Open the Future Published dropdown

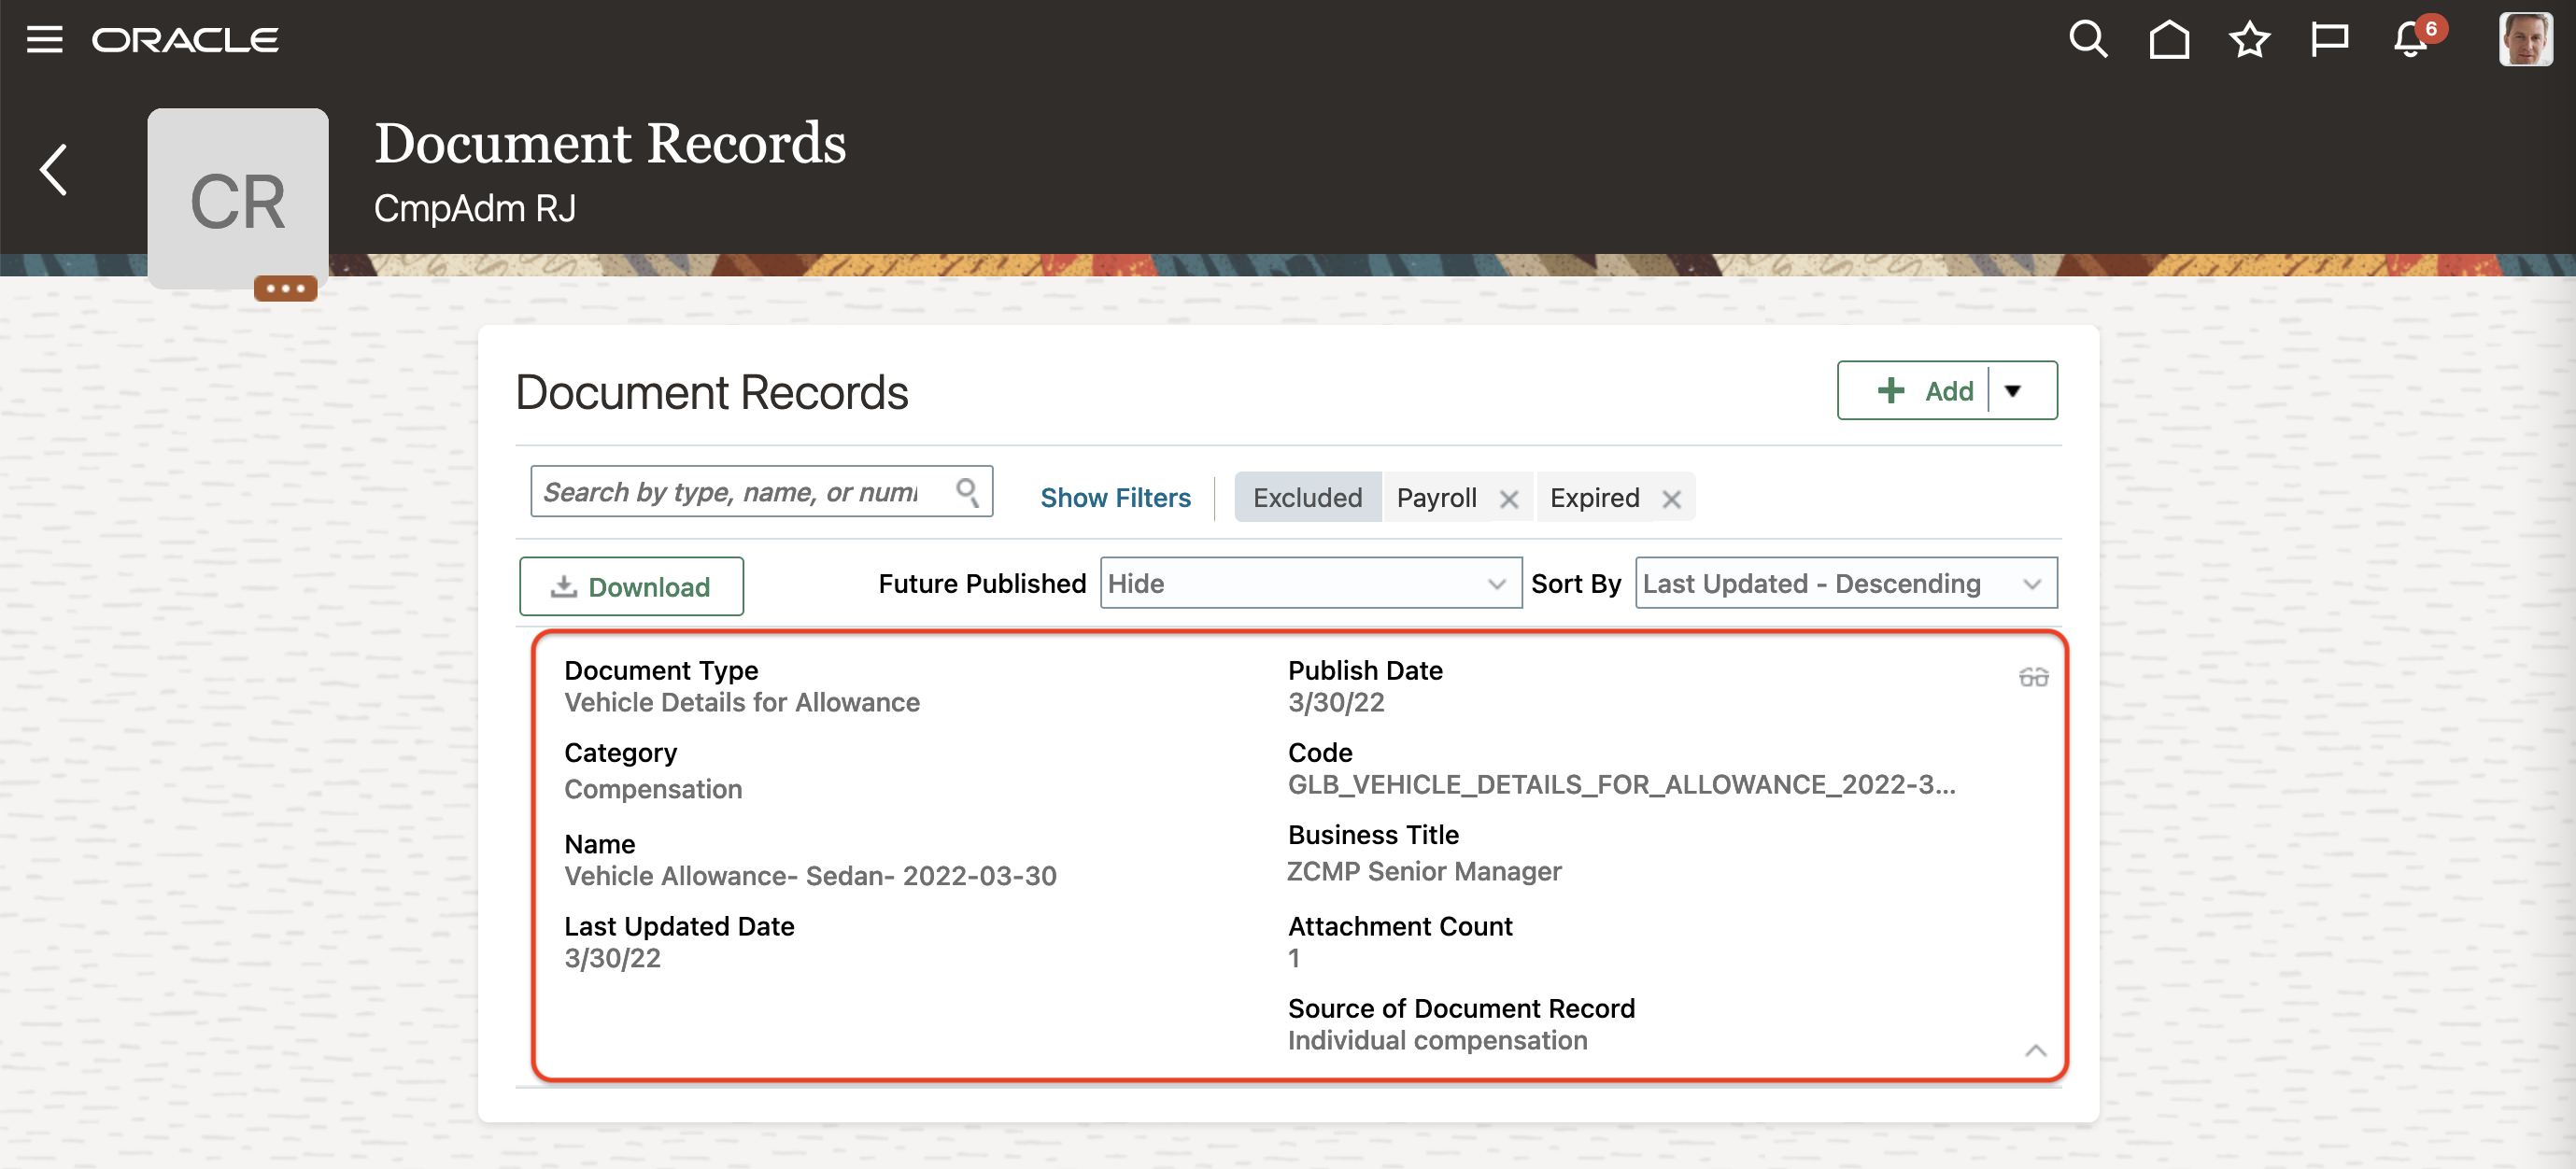click(1310, 583)
